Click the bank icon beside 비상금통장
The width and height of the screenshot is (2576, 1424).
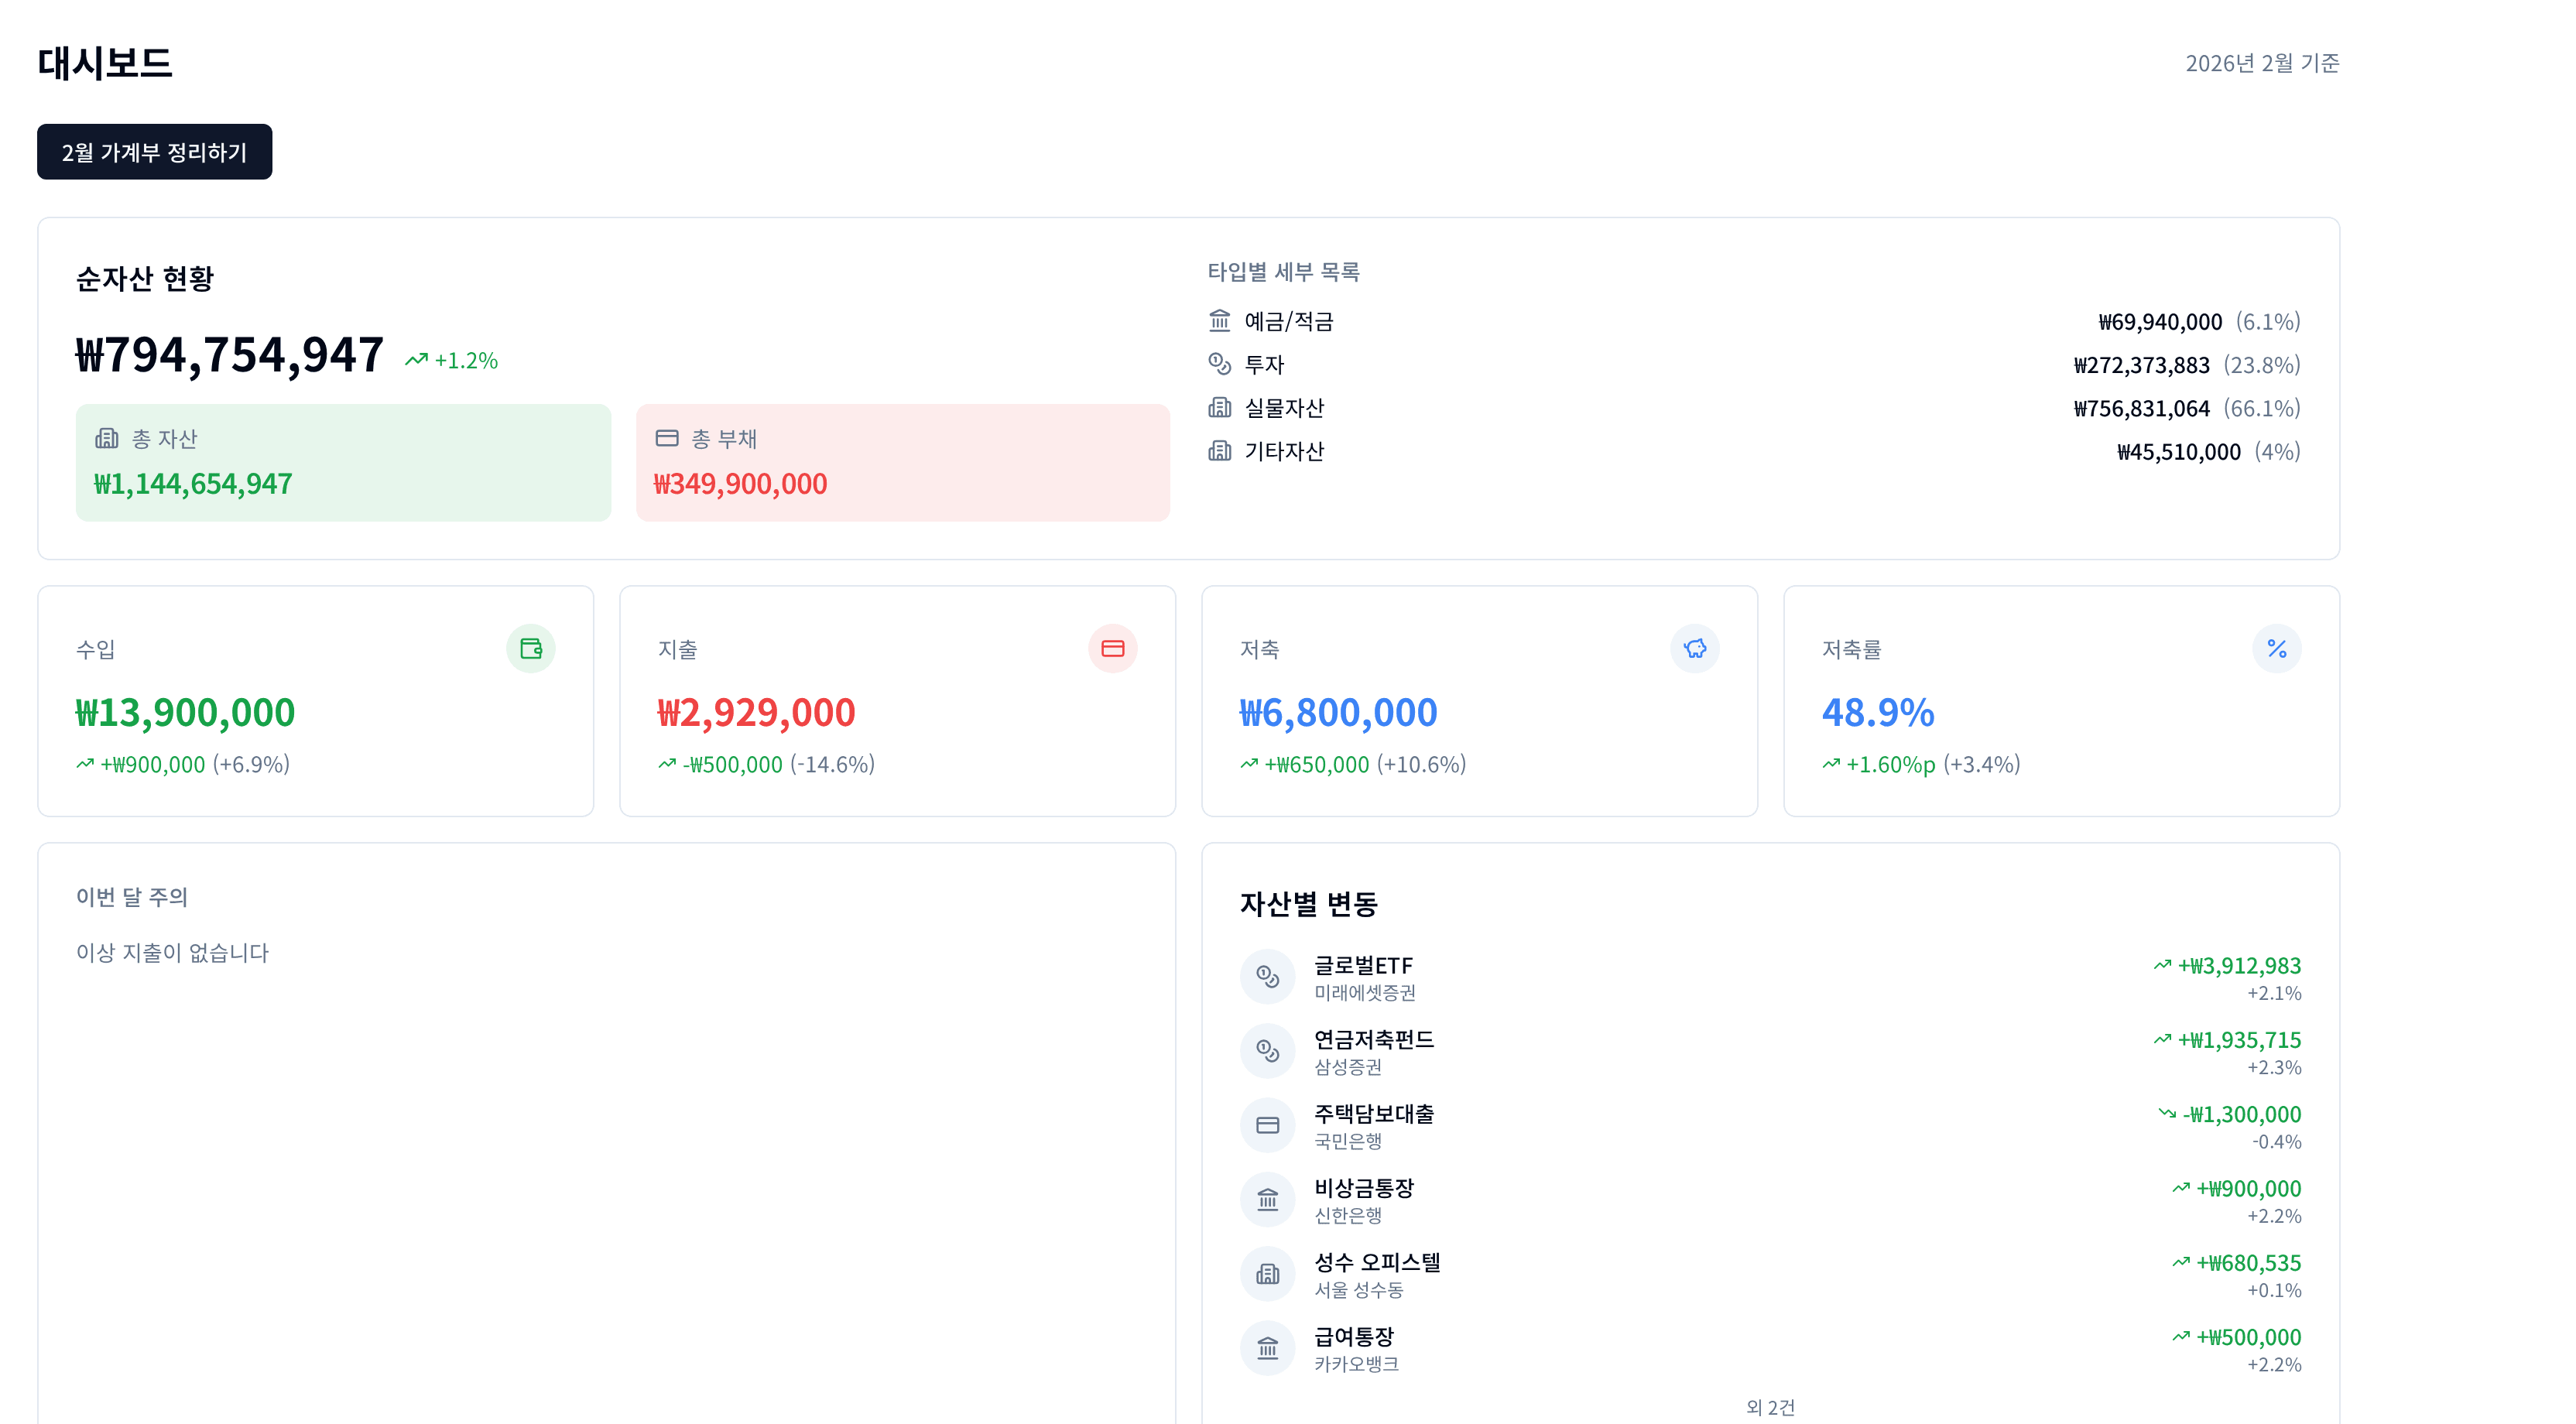tap(1267, 1199)
